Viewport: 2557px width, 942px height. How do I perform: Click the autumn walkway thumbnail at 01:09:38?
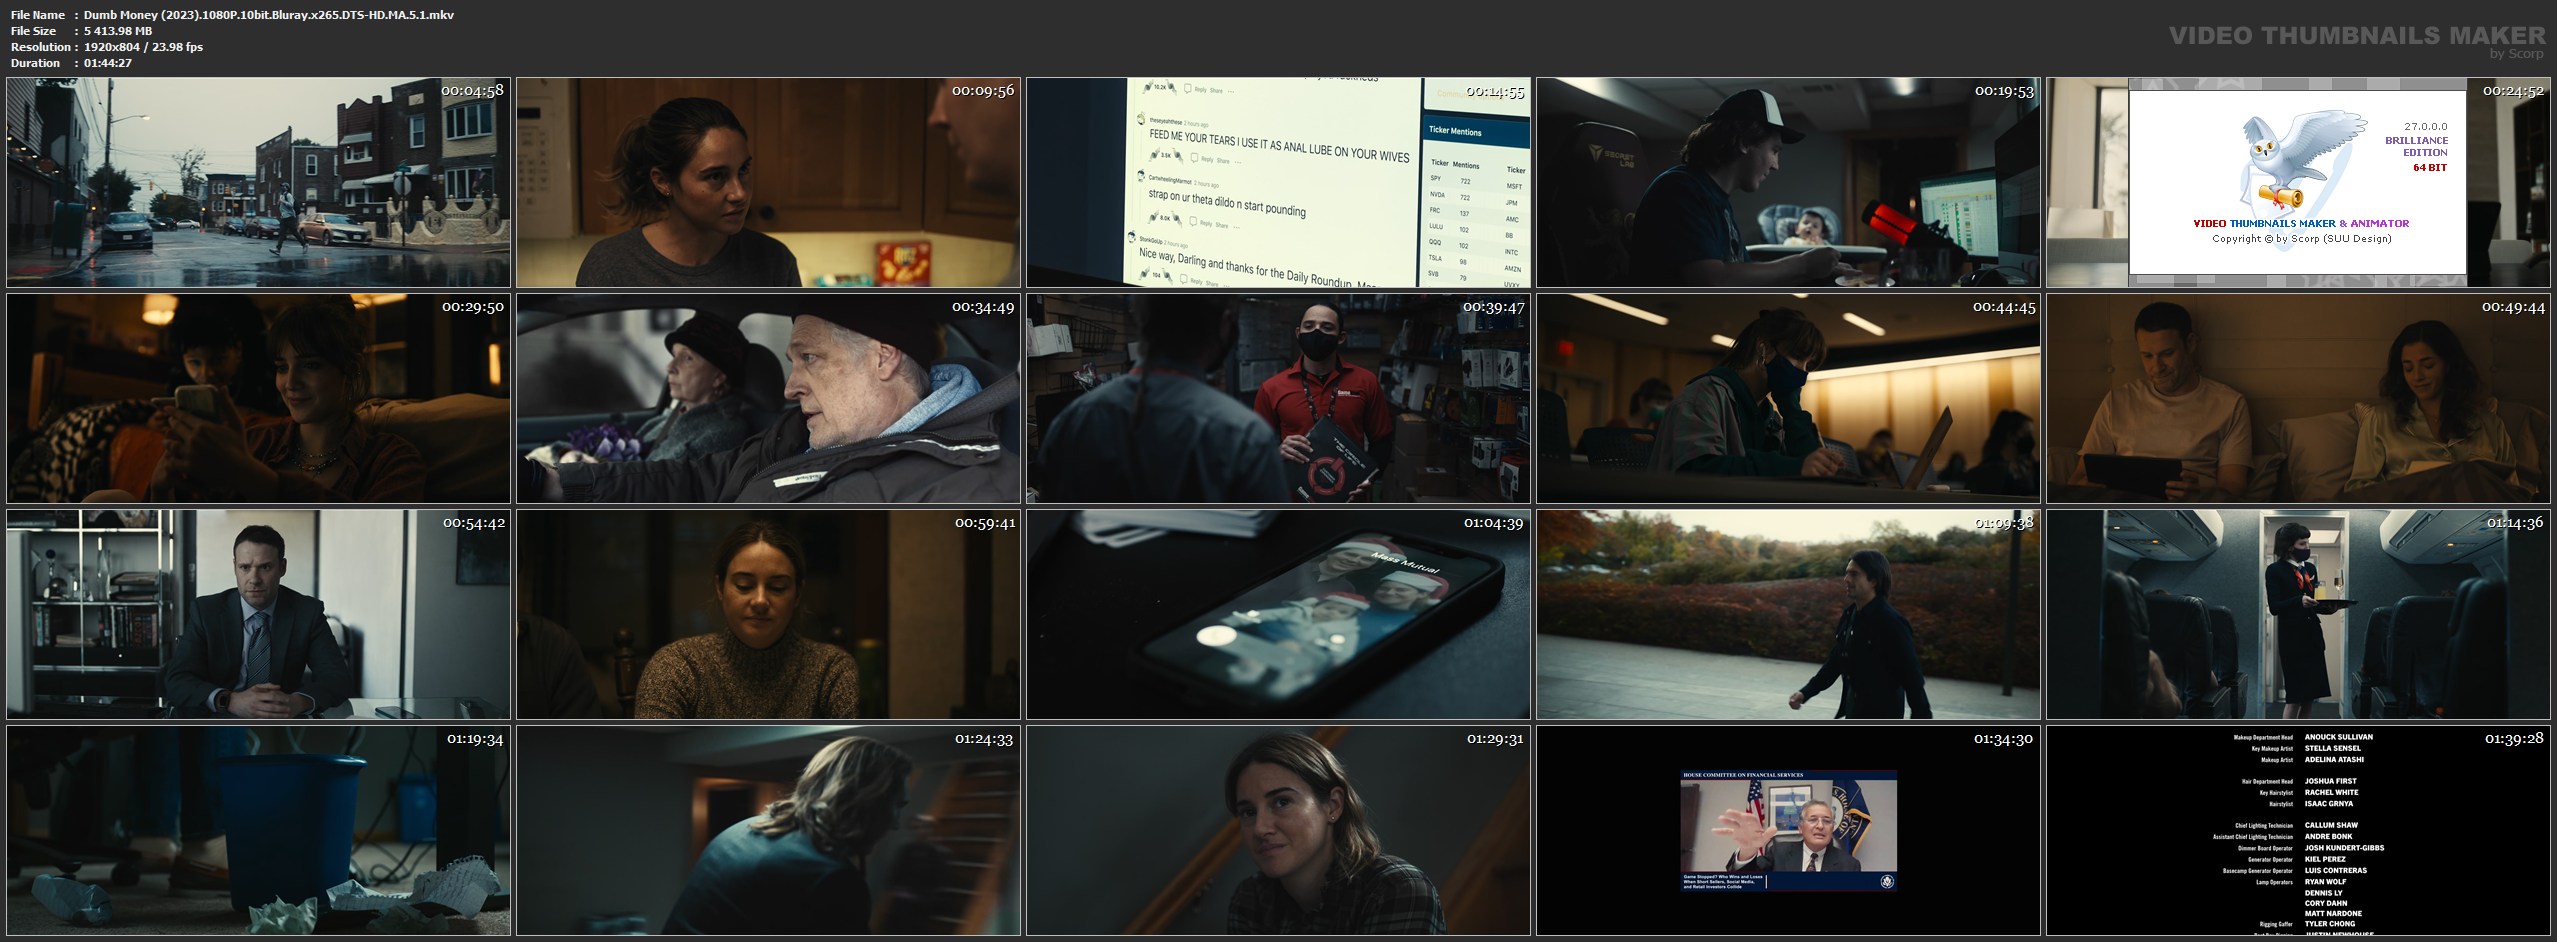[1788, 615]
